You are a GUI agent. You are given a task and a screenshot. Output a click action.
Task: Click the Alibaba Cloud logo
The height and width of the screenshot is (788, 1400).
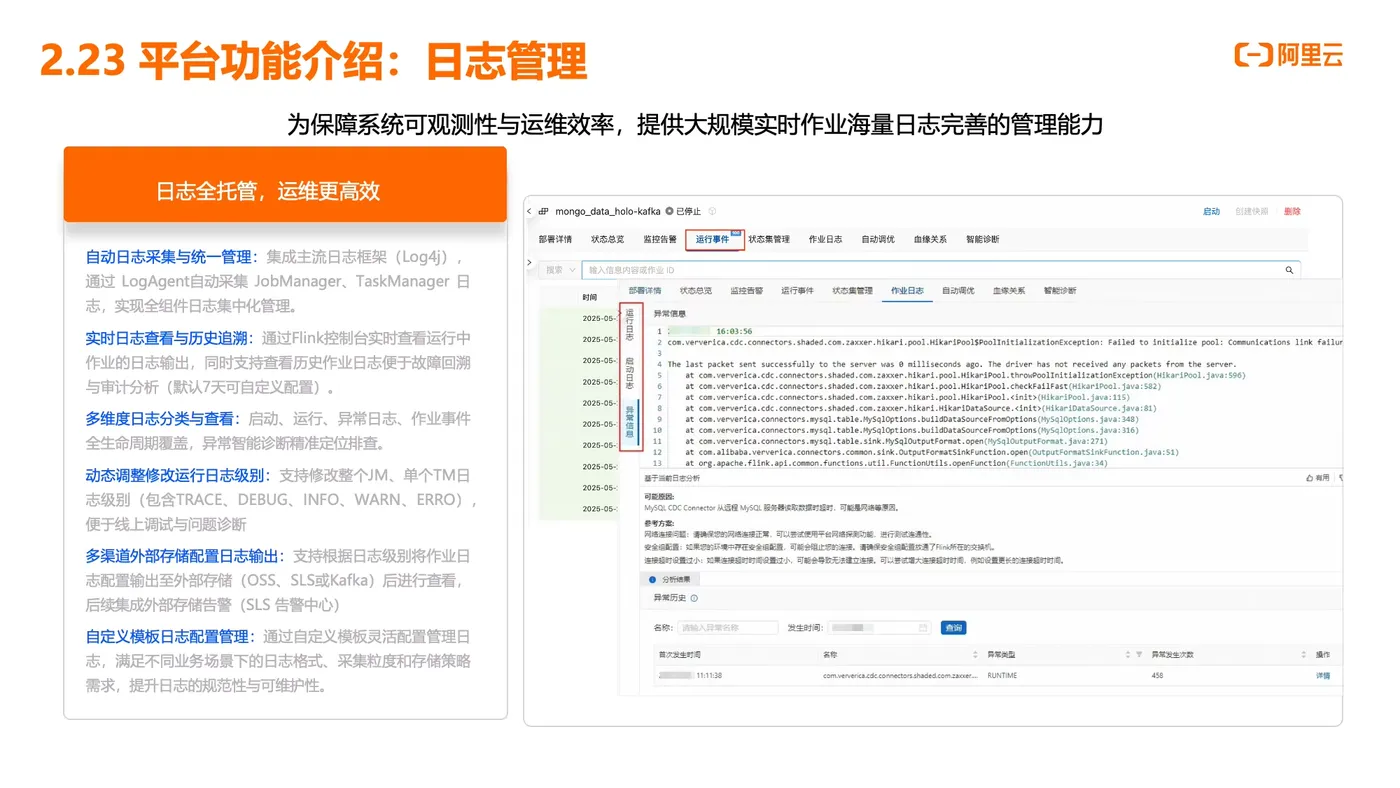tap(1290, 57)
